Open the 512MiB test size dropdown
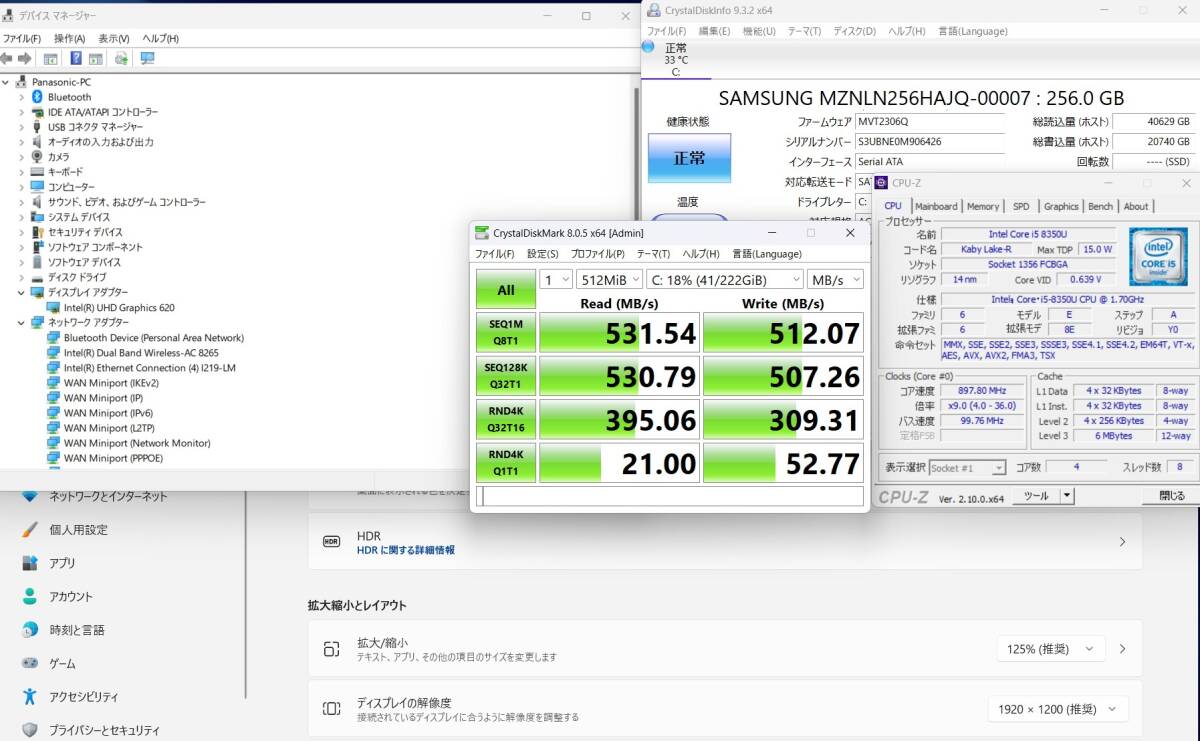 point(610,279)
